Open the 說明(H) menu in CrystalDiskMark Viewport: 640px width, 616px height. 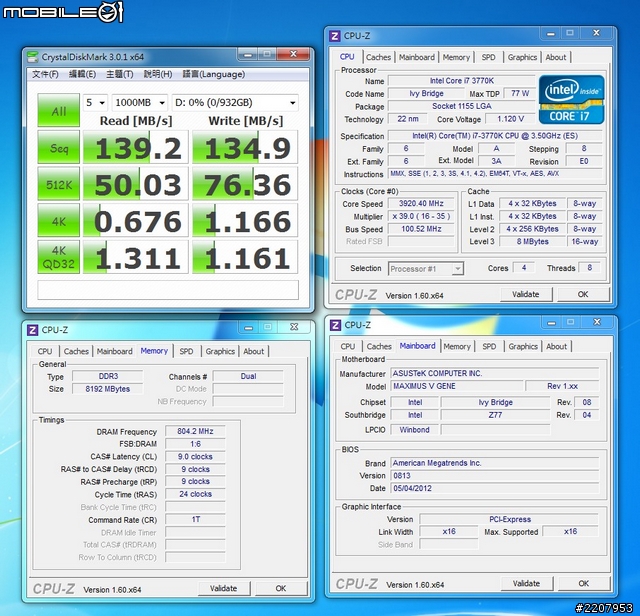tap(158, 74)
